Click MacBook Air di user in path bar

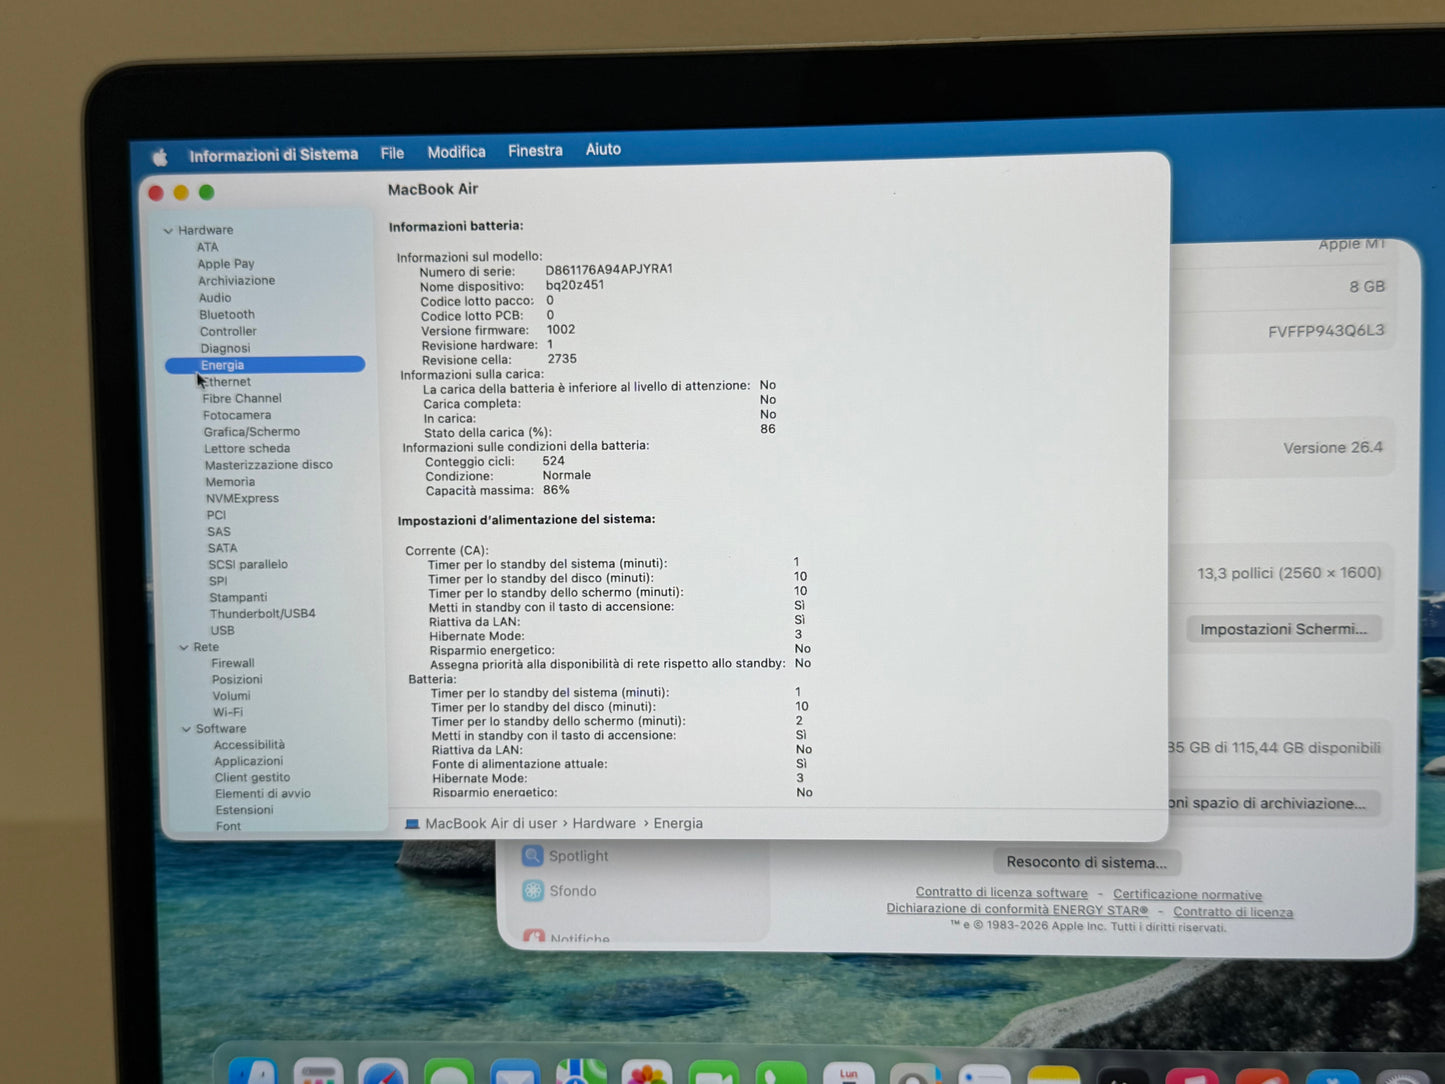click(x=491, y=824)
